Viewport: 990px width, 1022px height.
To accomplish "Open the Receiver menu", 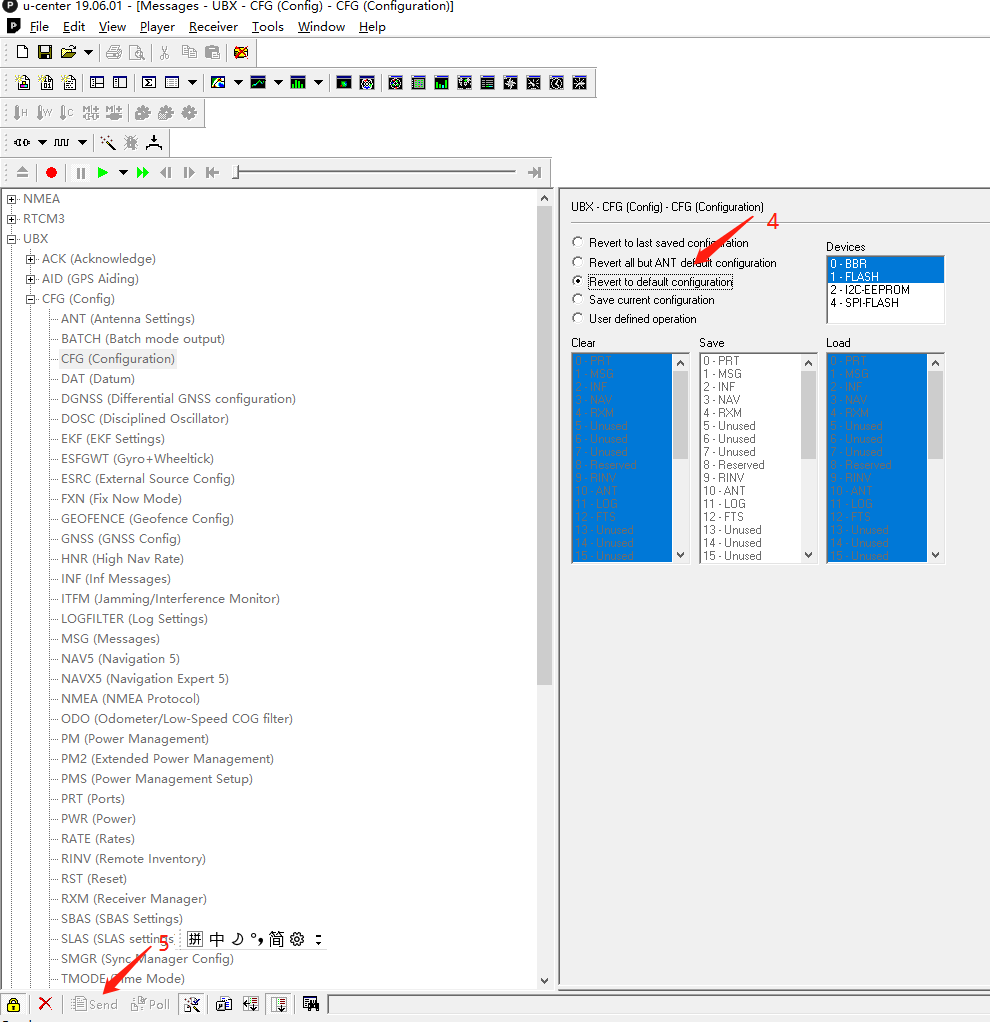I will [213, 27].
